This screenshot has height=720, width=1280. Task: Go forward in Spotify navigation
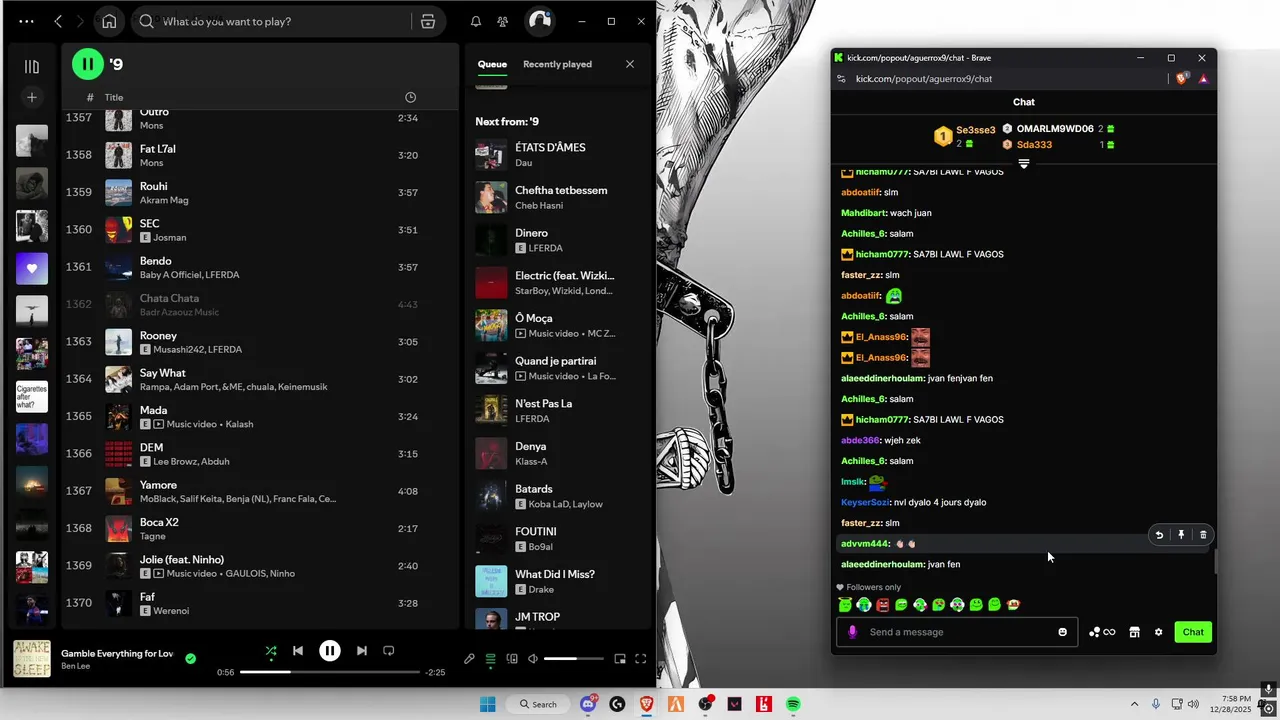(x=79, y=21)
